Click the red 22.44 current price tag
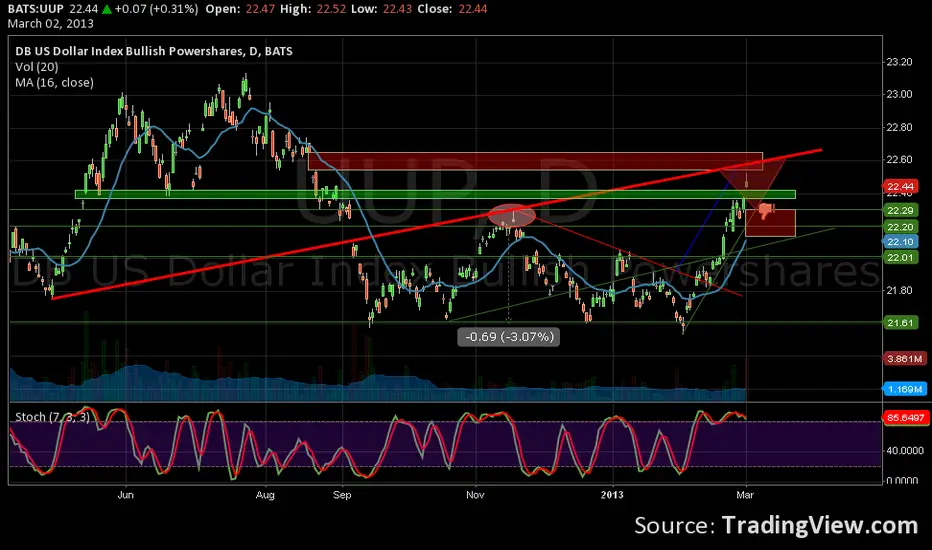 (900, 187)
